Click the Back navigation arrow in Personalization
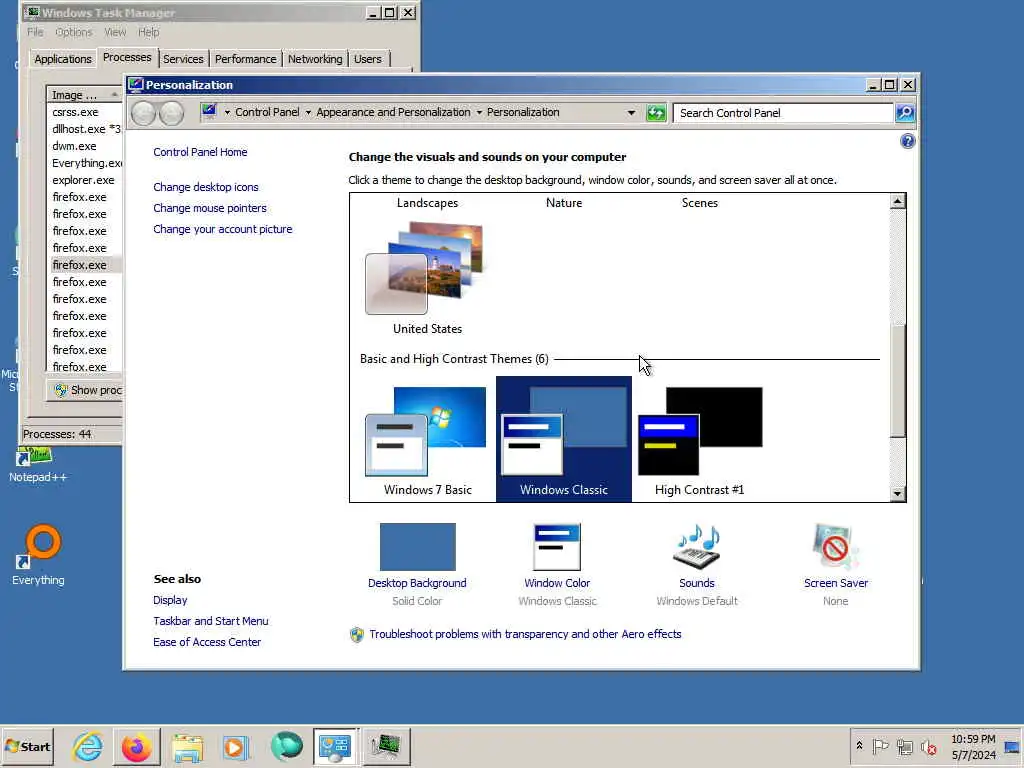 coord(144,113)
